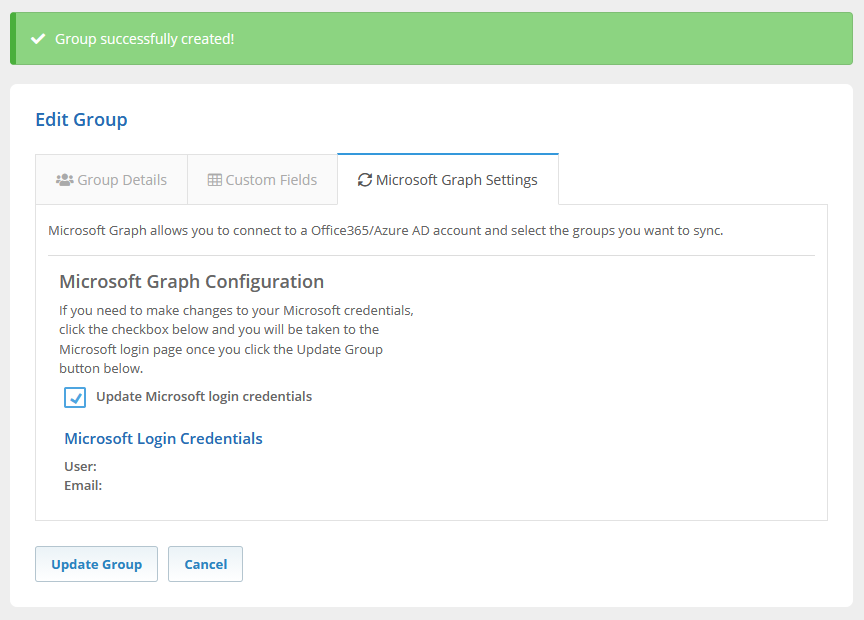Click empty area of the green success banner
This screenshot has height=620, width=864.
pos(550,39)
